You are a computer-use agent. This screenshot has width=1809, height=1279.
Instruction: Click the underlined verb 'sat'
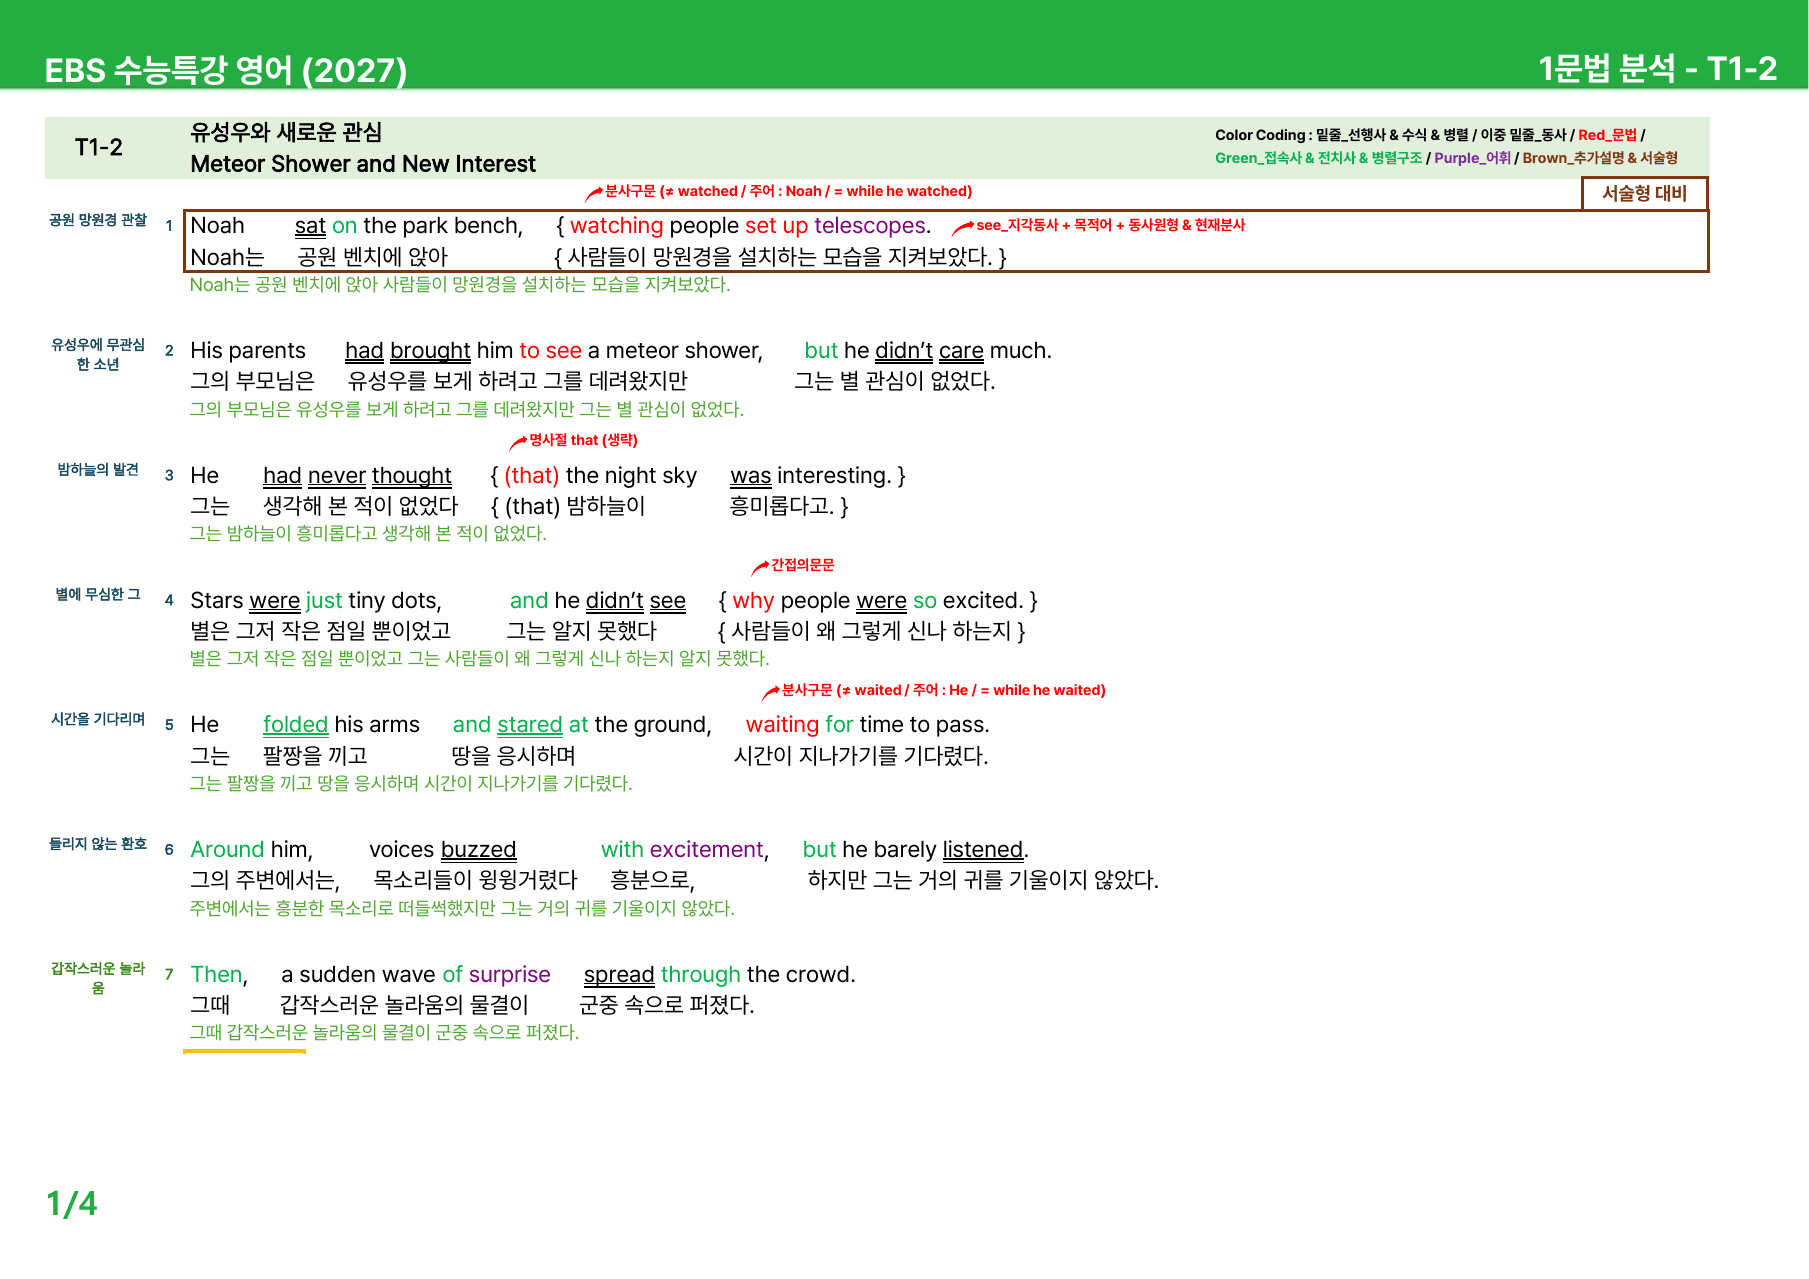tap(310, 226)
